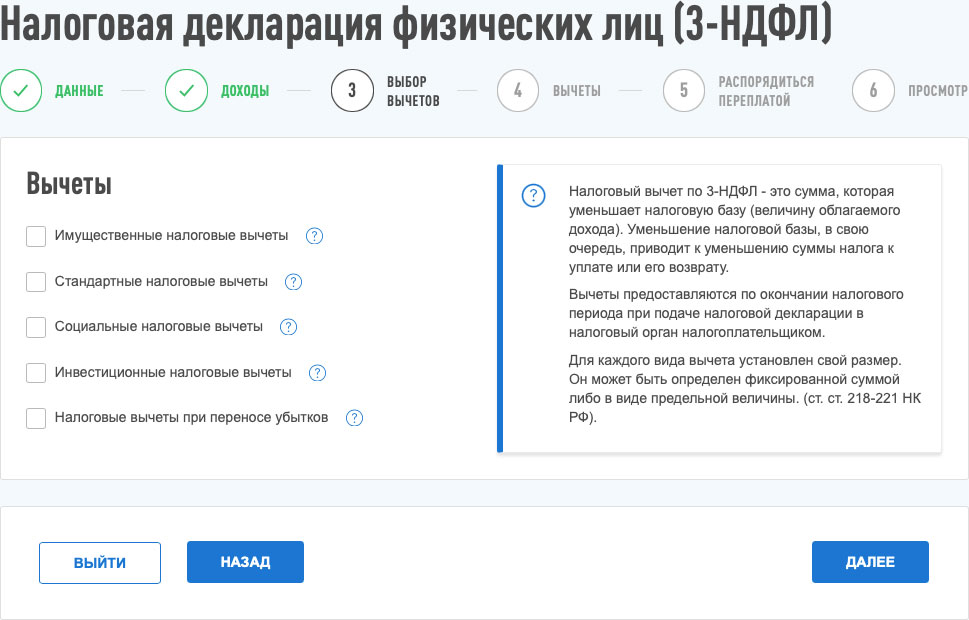Enable Имущественные налоговые вычеты checkbox
The height and width of the screenshot is (620, 969).
(36, 236)
